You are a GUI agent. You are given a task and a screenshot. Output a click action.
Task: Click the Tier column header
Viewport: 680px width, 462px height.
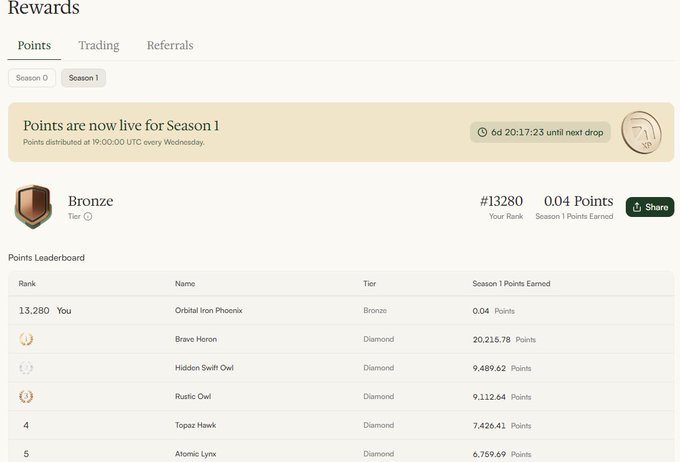click(x=369, y=284)
